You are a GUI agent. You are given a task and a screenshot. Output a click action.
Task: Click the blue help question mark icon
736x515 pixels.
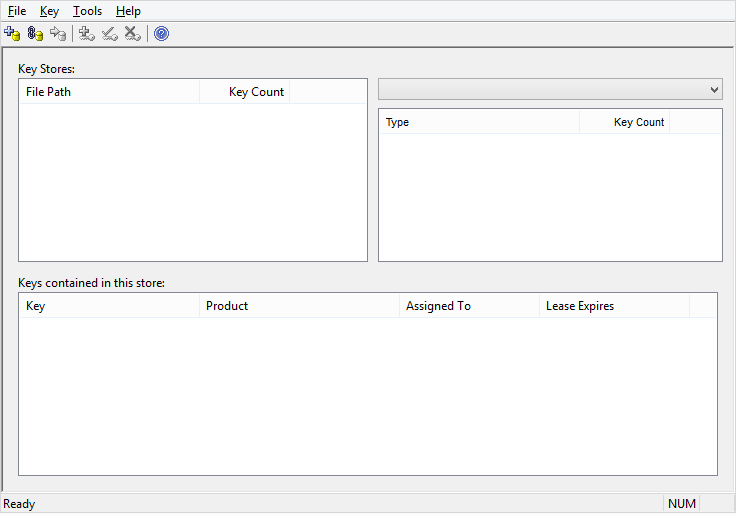(161, 34)
